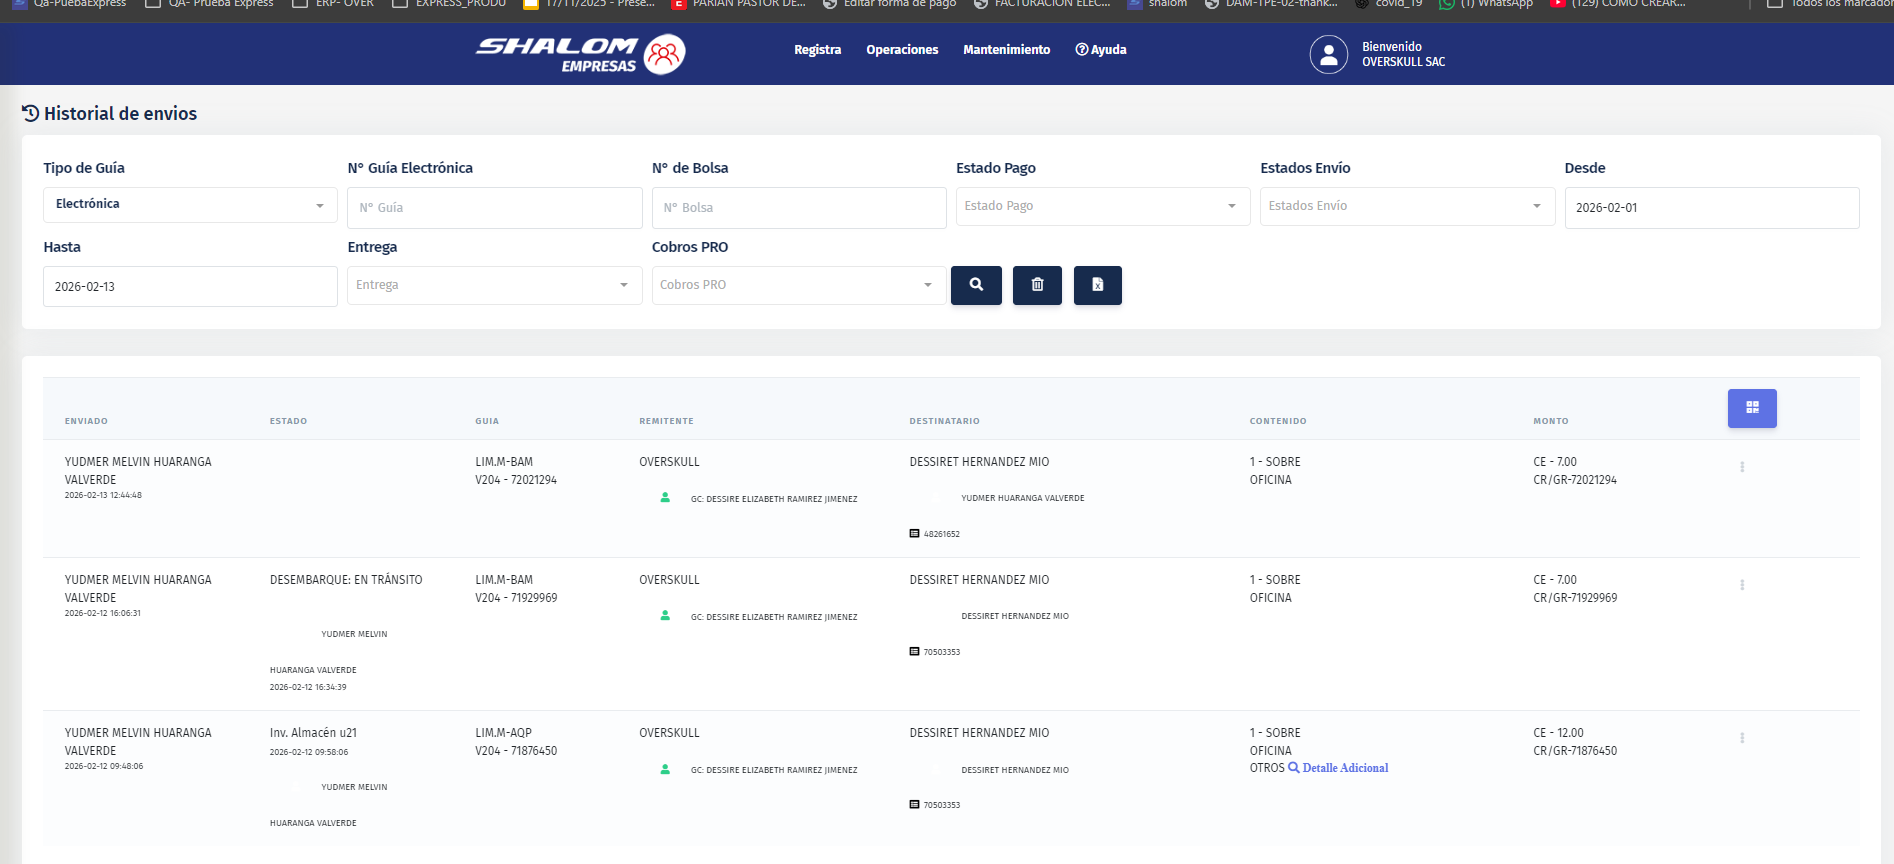Open the Mantenimiento menu
1894x864 pixels.
pos(1006,50)
